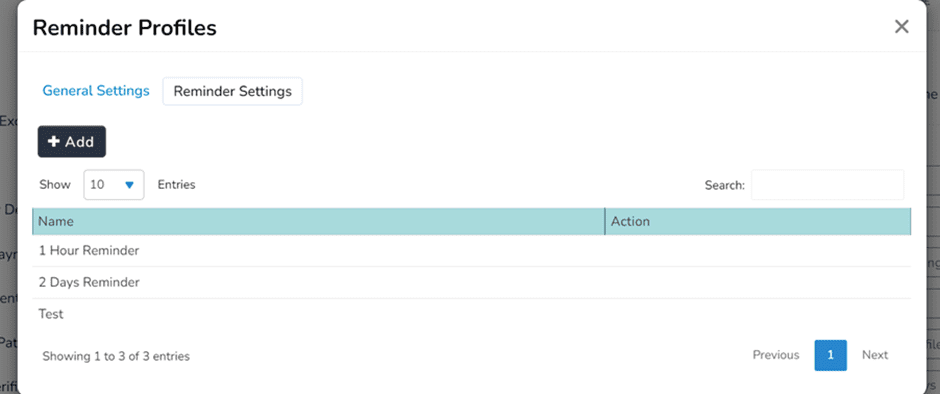
Task: Switch to the General Settings tab
Action: 96,91
